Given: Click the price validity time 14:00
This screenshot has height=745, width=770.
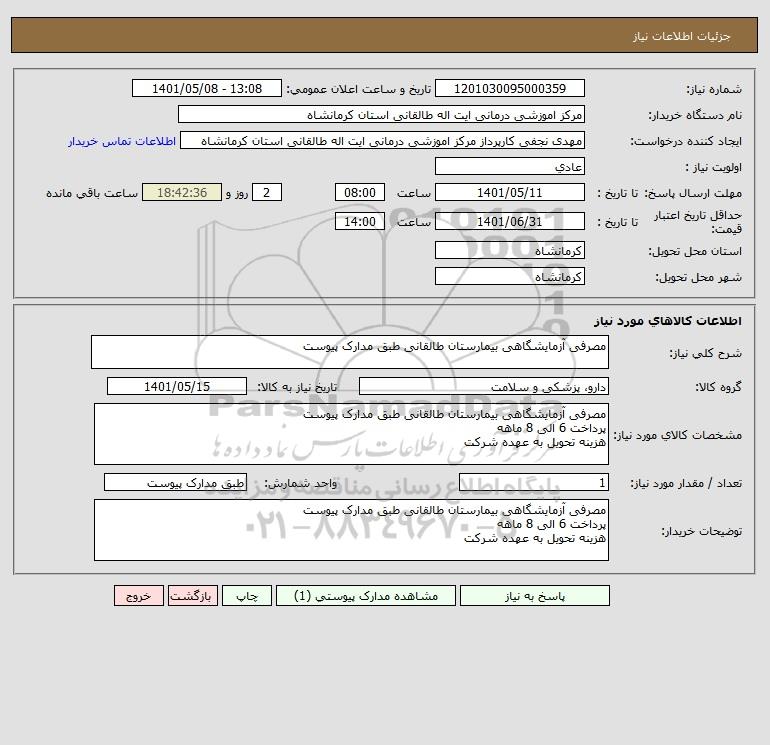Looking at the screenshot, I should point(359,221).
